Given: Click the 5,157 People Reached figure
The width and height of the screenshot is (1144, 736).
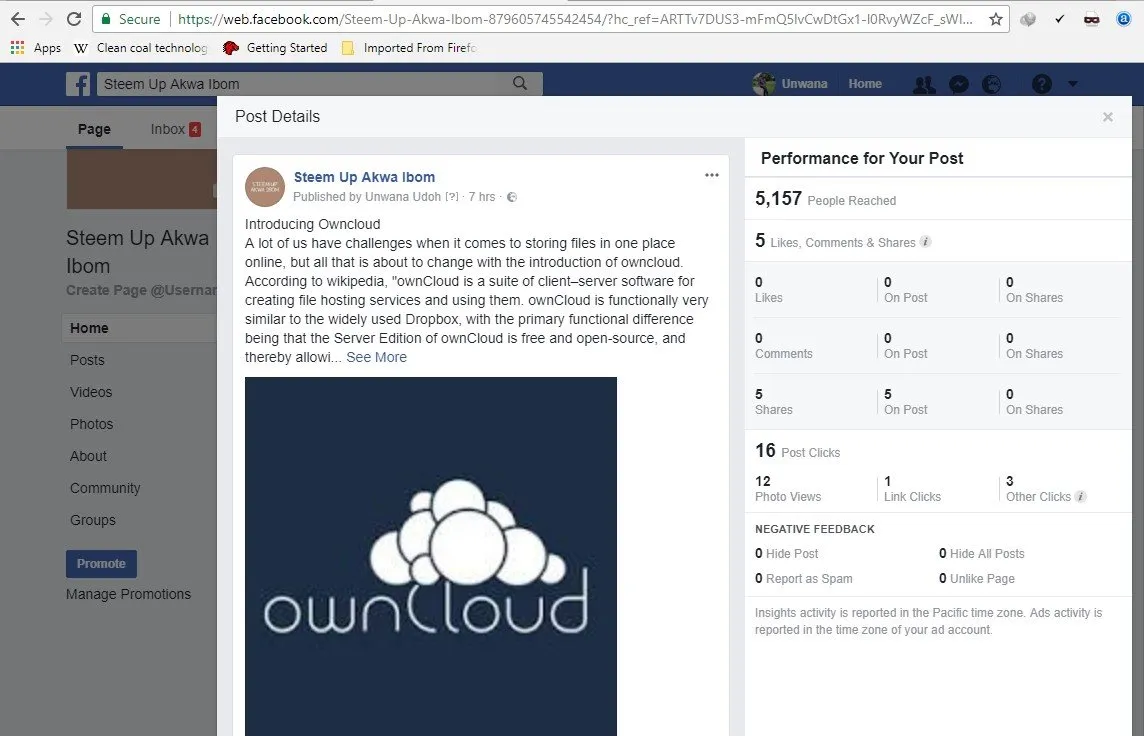Looking at the screenshot, I should [x=825, y=199].
